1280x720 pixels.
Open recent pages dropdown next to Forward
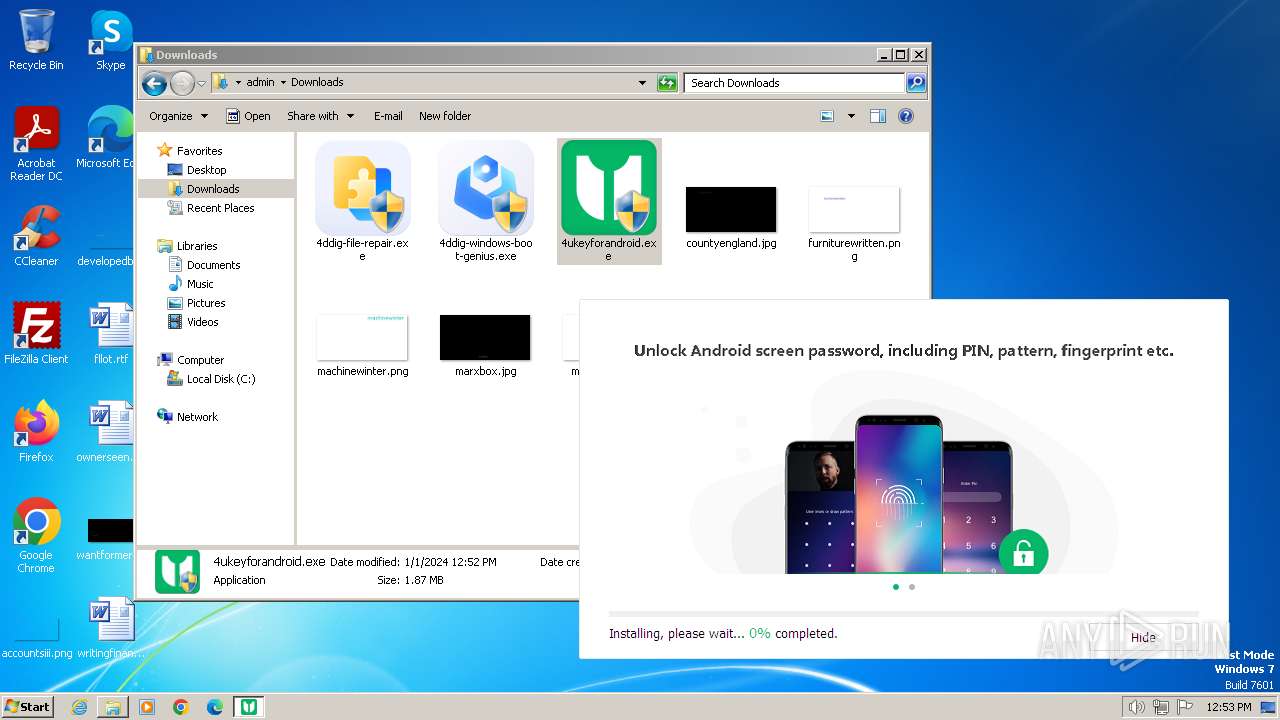[201, 83]
